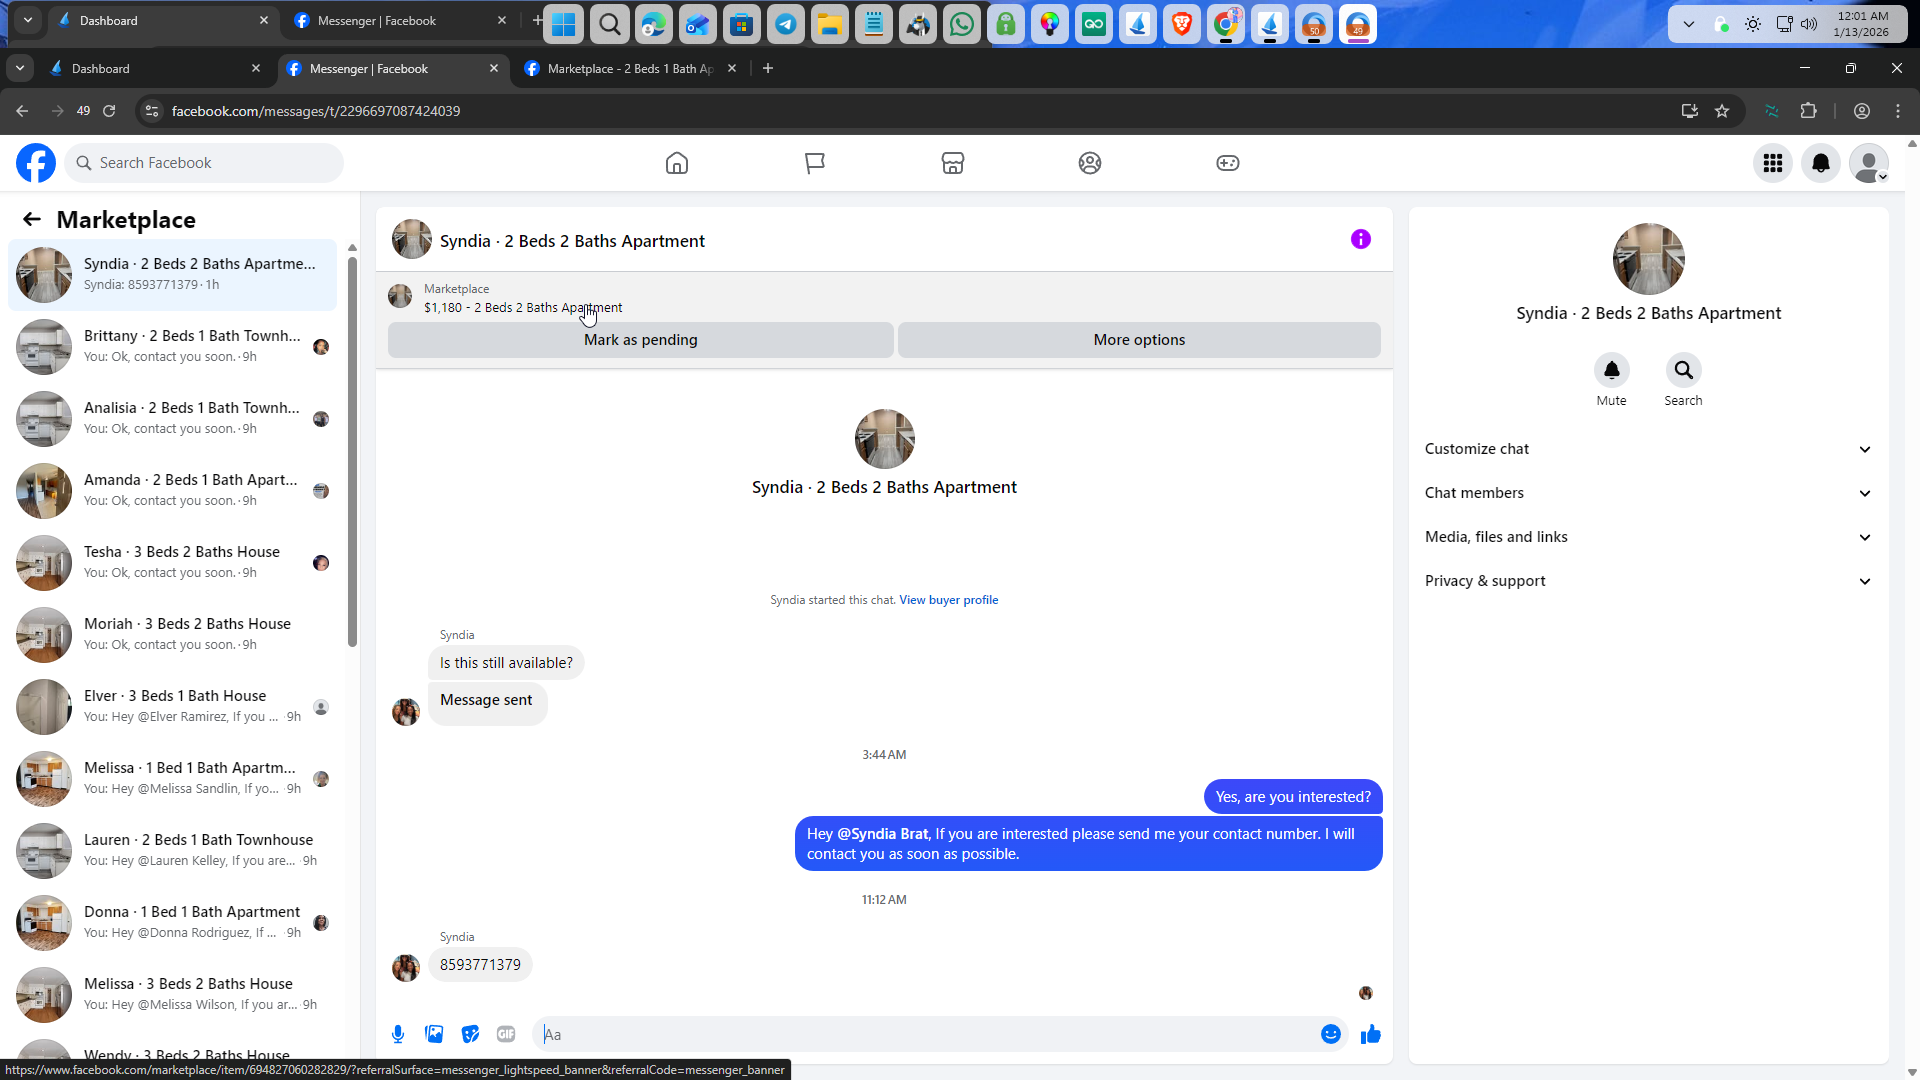
Task: Click Mark as pending button
Action: (640, 340)
